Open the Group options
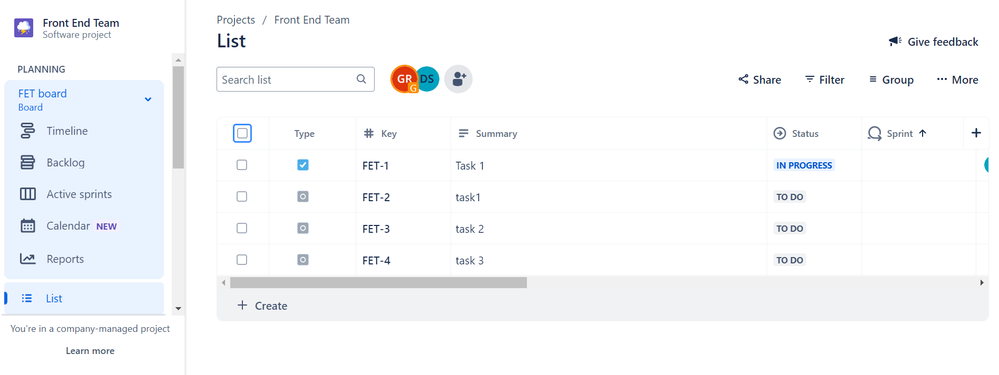 point(891,80)
